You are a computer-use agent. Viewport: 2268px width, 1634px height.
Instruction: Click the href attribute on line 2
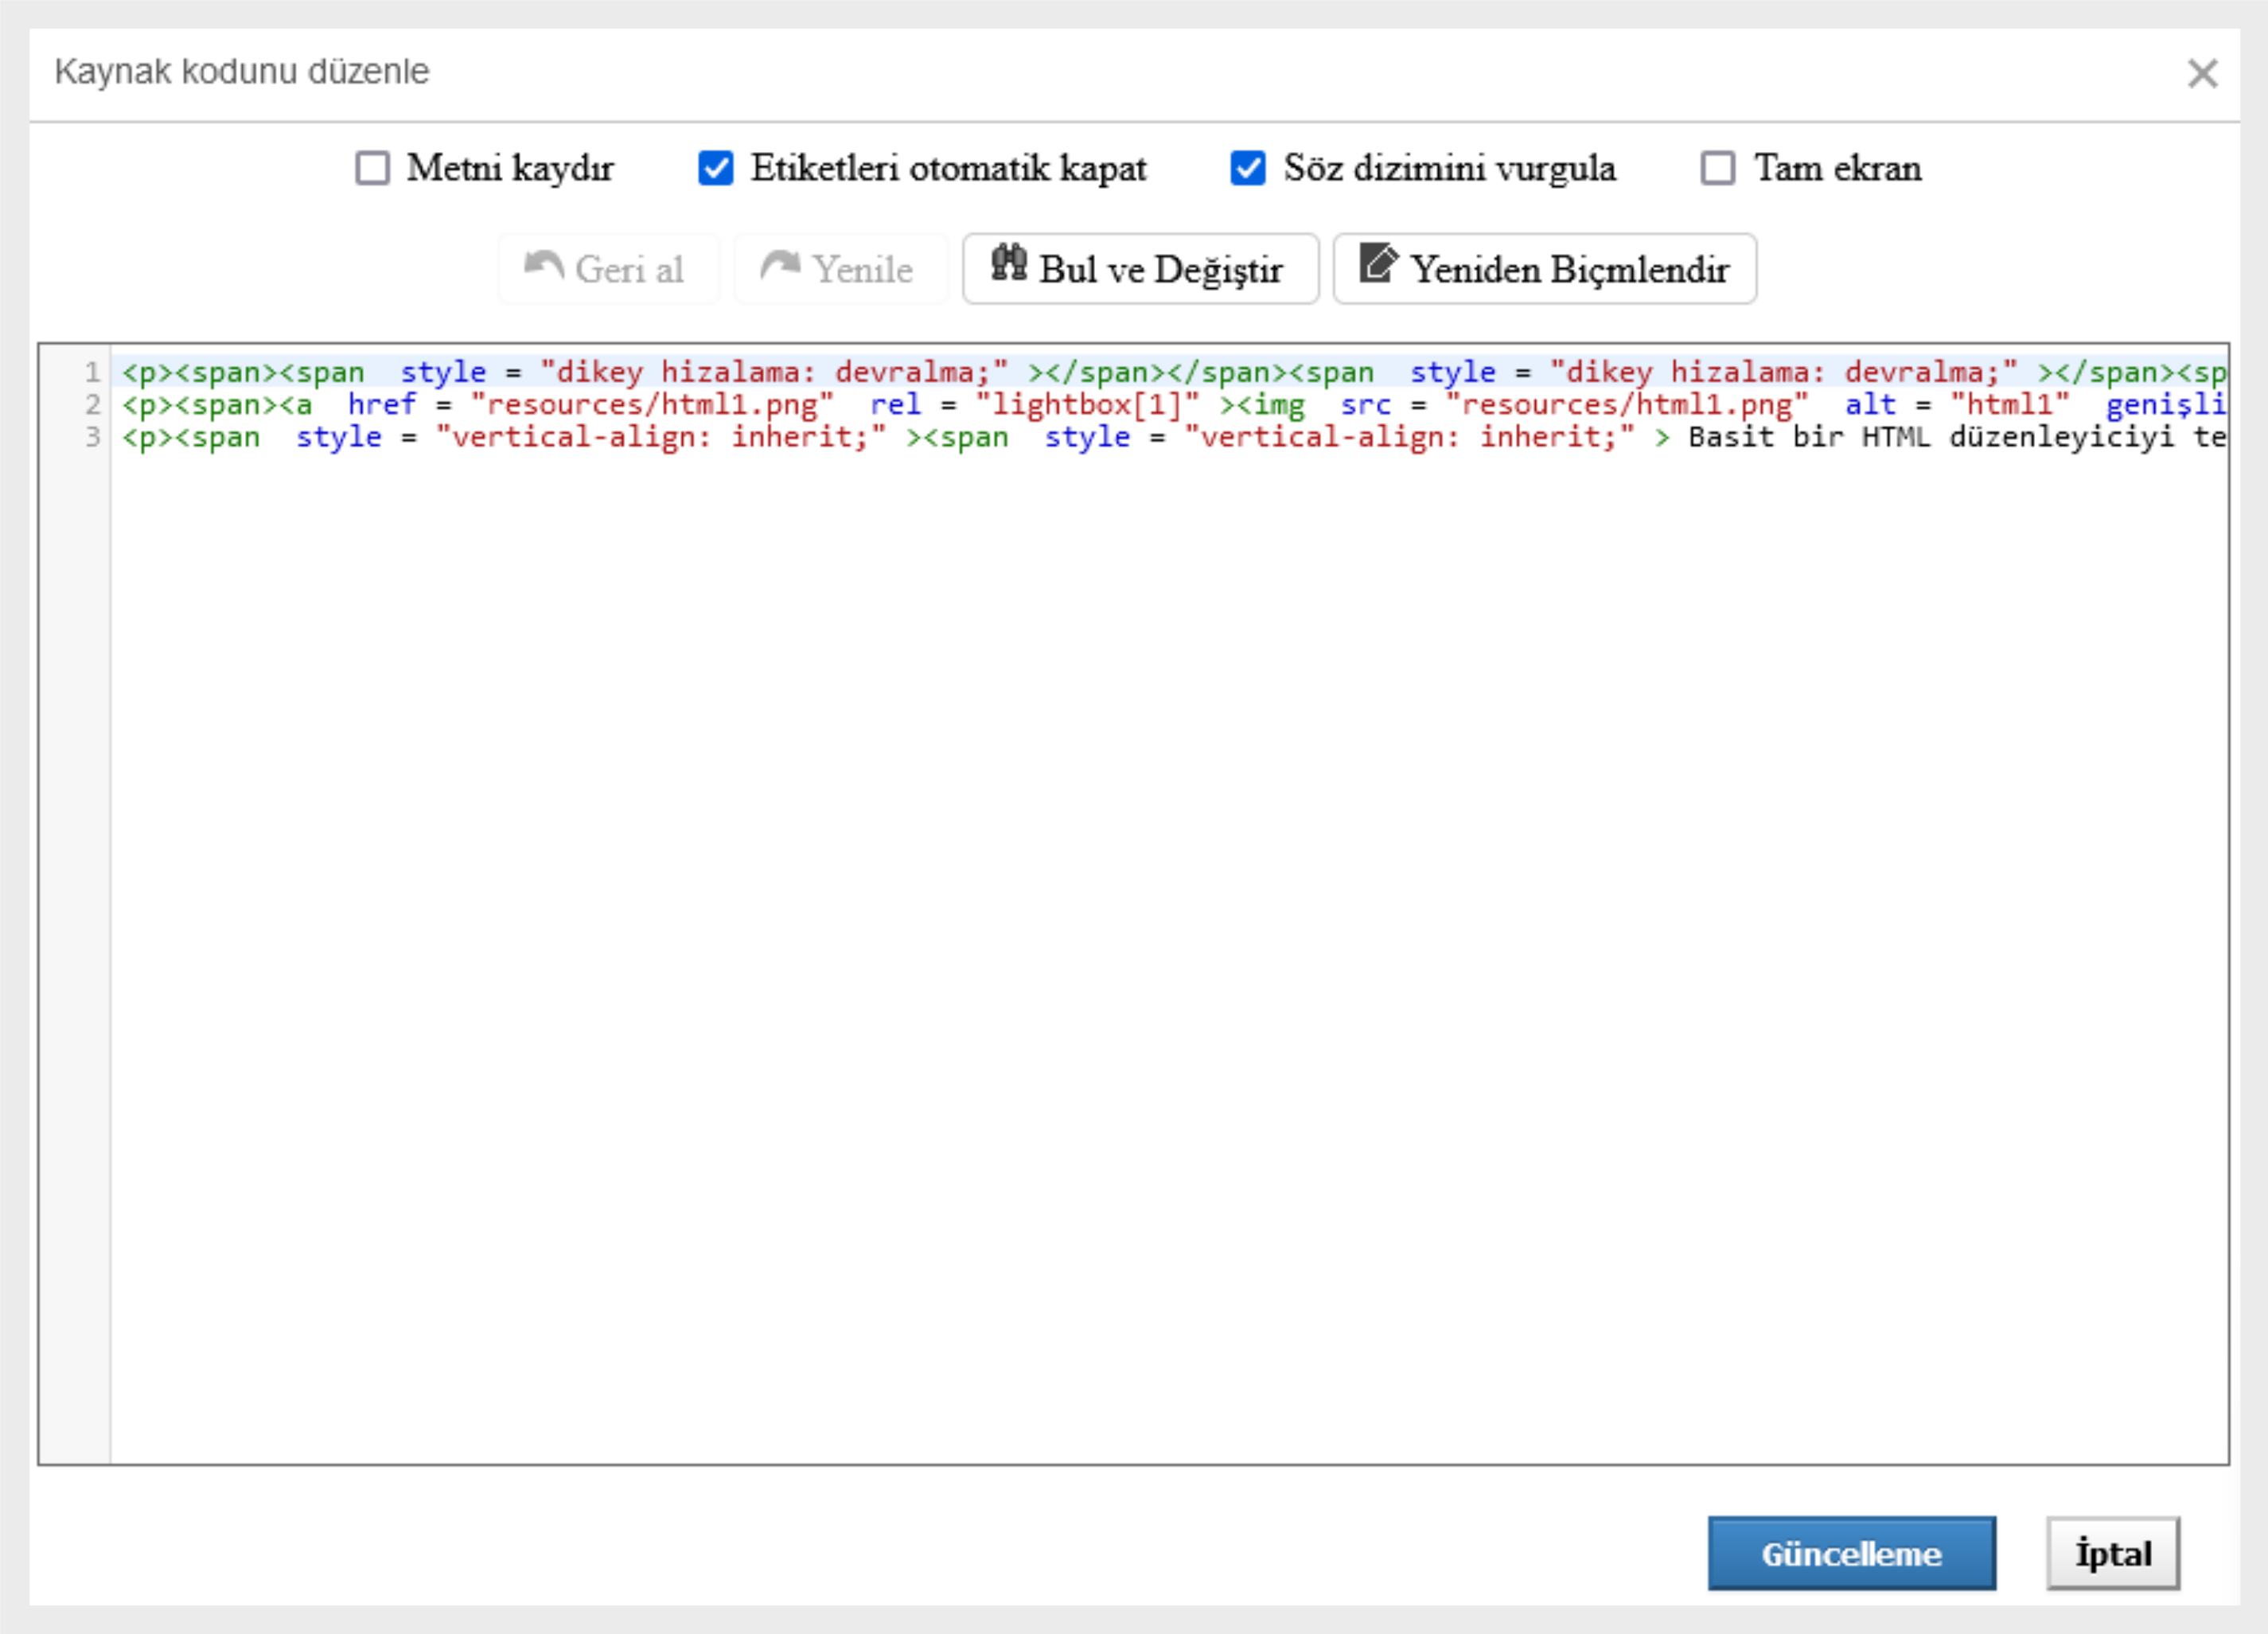click(381, 404)
